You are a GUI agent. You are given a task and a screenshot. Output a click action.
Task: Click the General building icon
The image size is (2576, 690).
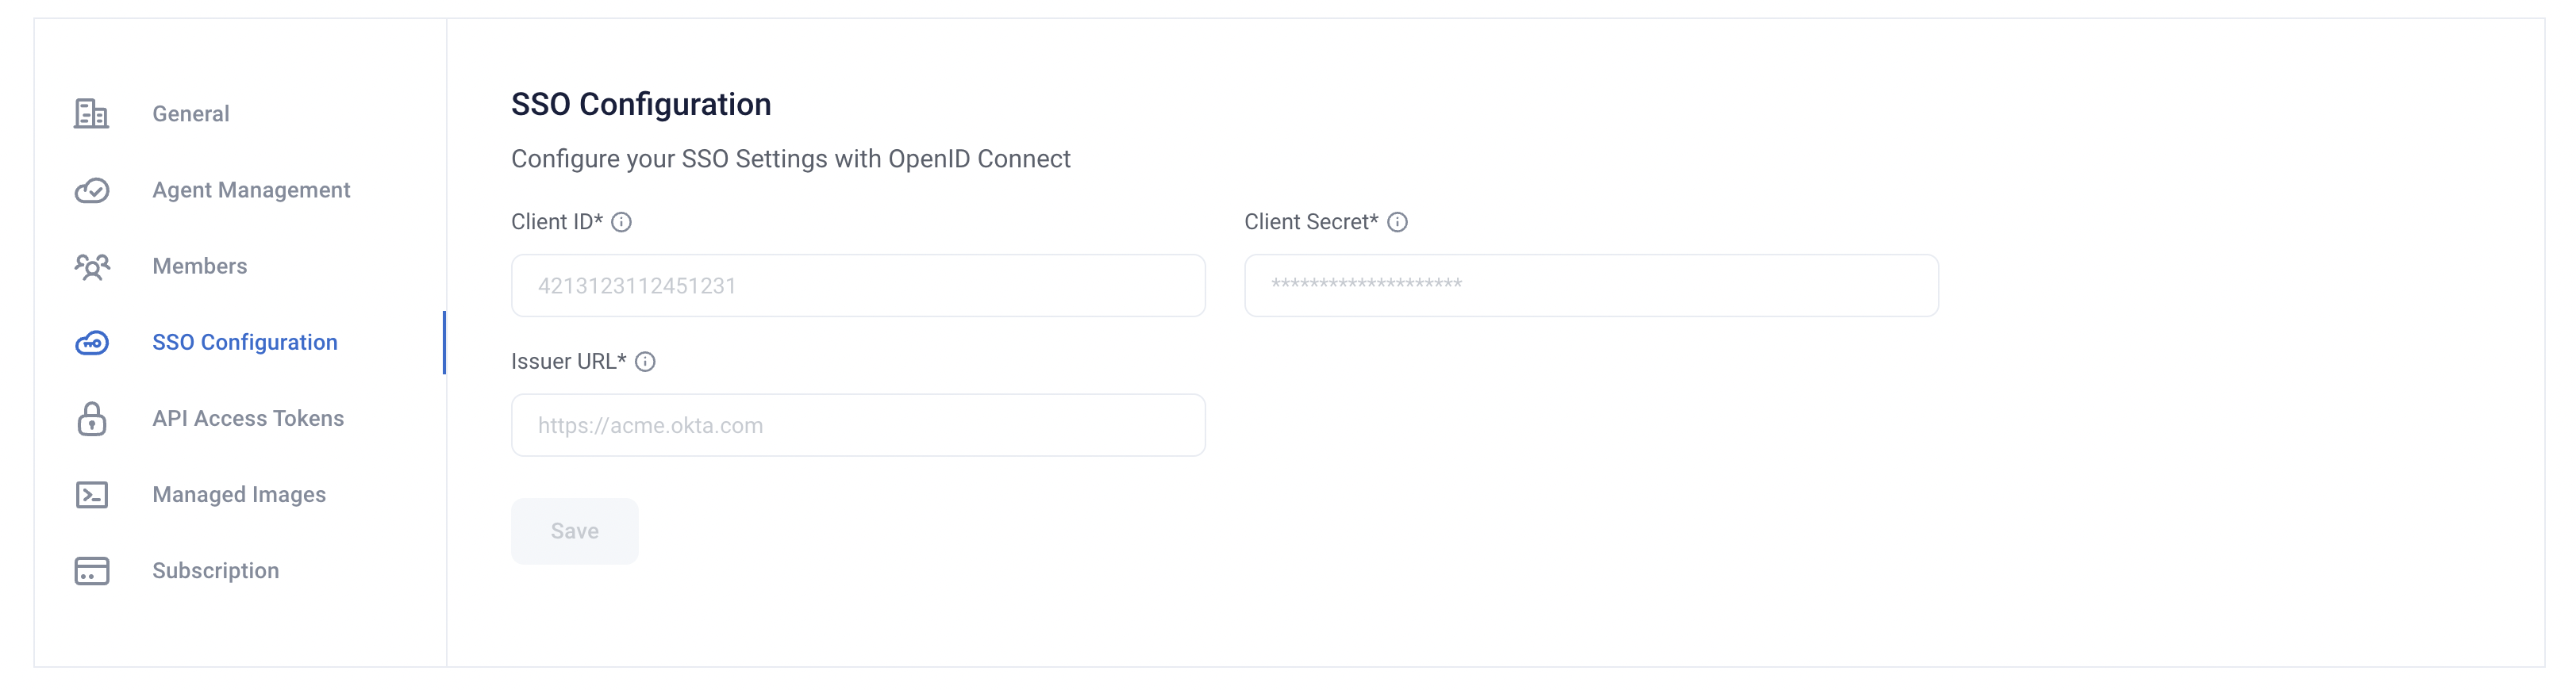(91, 114)
